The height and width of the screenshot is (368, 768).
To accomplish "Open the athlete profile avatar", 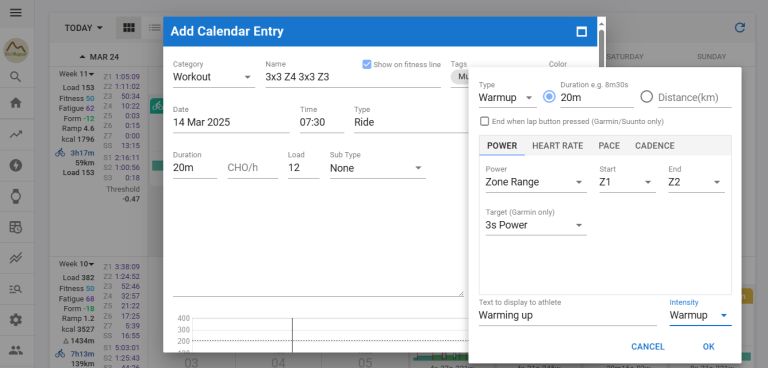I will click(x=16, y=50).
